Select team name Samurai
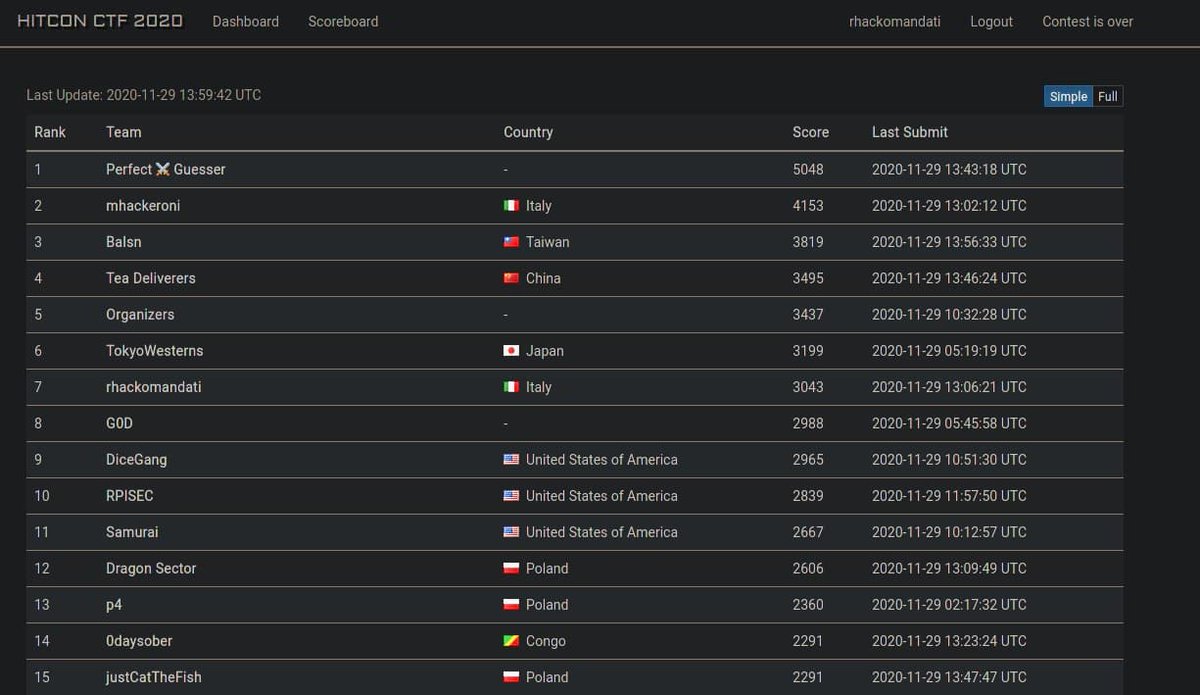The width and height of the screenshot is (1200, 695). click(x=132, y=532)
